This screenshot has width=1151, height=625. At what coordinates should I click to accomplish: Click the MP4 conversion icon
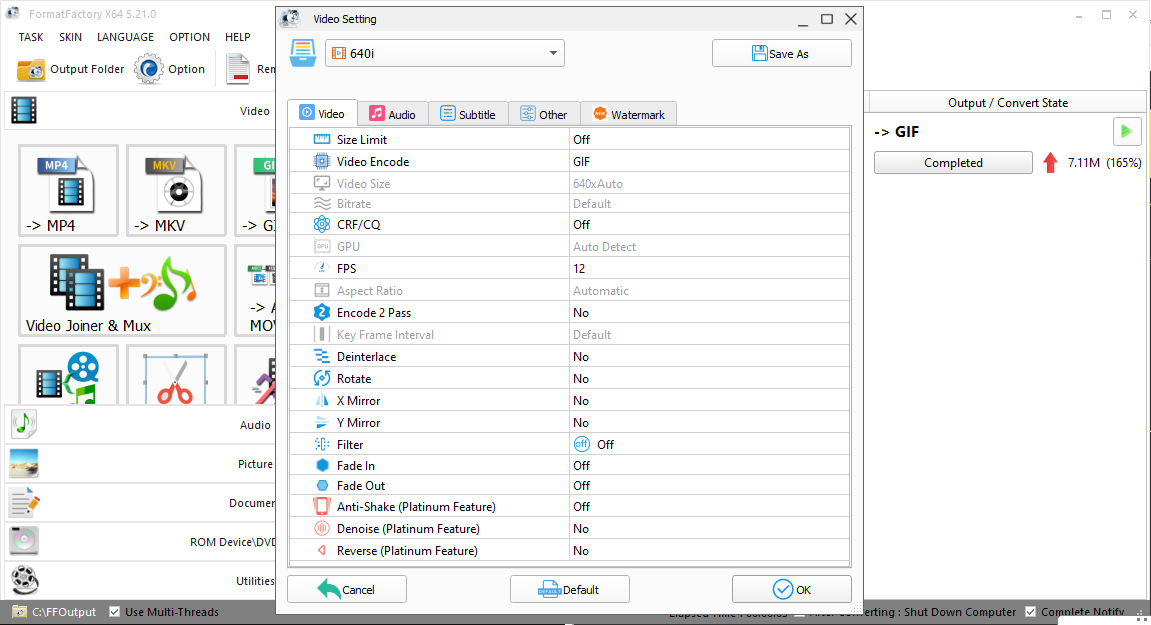(68, 192)
